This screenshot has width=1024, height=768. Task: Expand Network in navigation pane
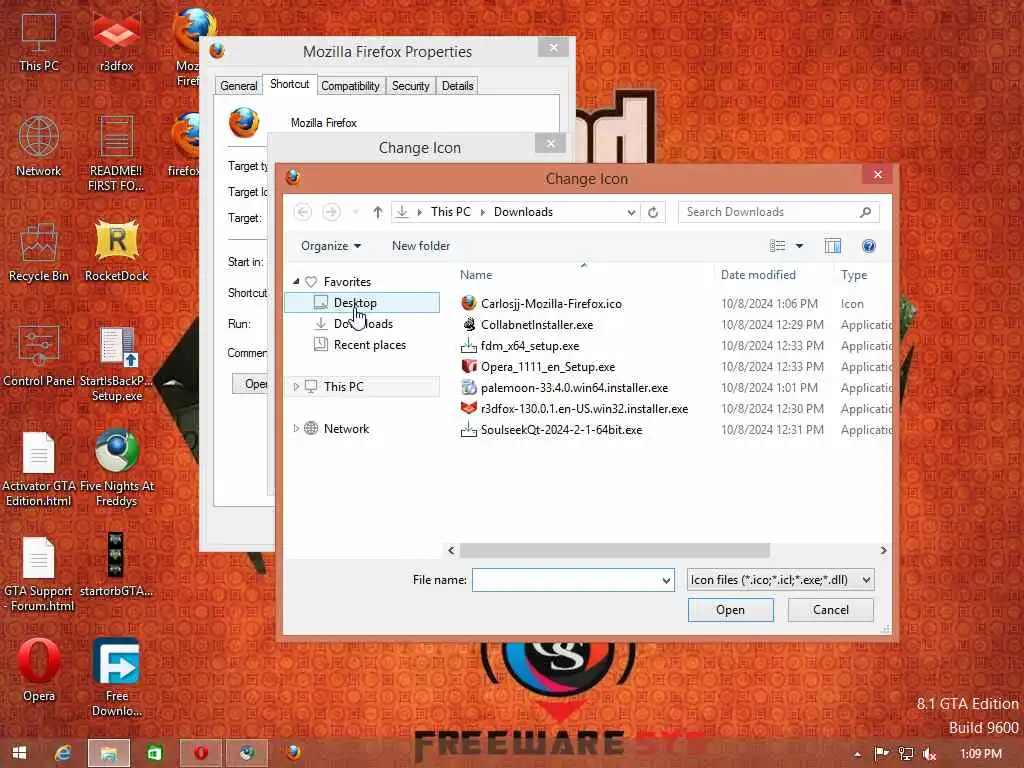tap(296, 428)
